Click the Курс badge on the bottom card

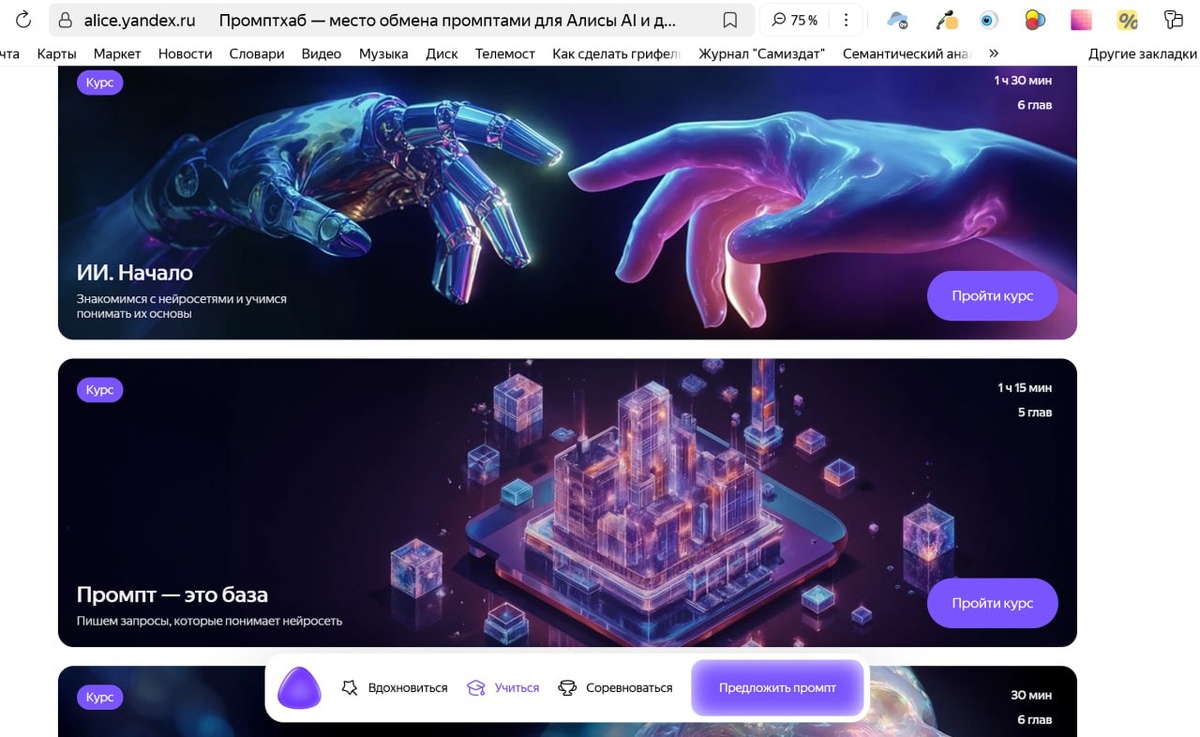pos(100,697)
